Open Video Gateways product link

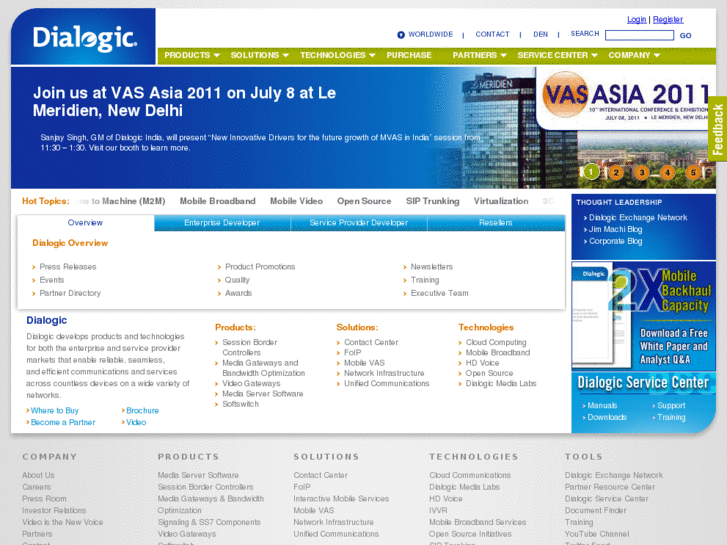pyautogui.click(x=251, y=384)
